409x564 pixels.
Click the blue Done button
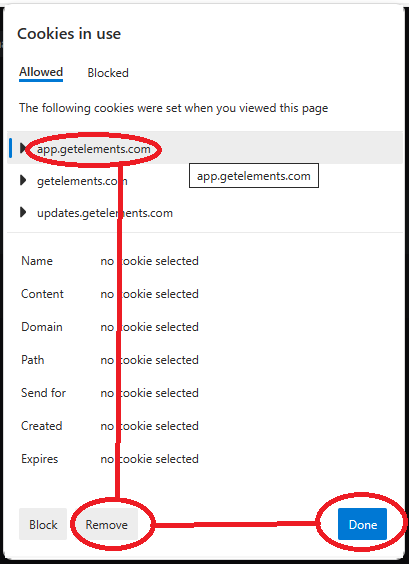pos(362,524)
